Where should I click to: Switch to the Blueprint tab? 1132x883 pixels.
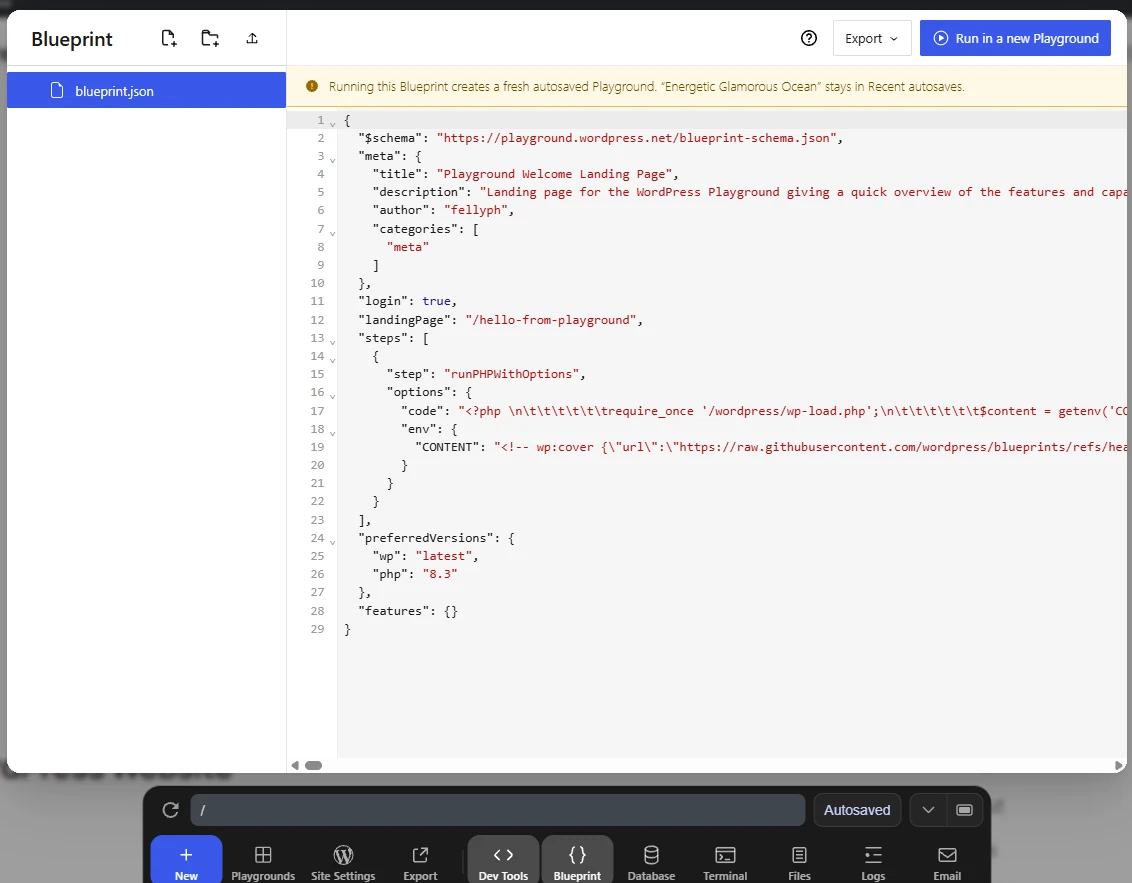(x=577, y=860)
